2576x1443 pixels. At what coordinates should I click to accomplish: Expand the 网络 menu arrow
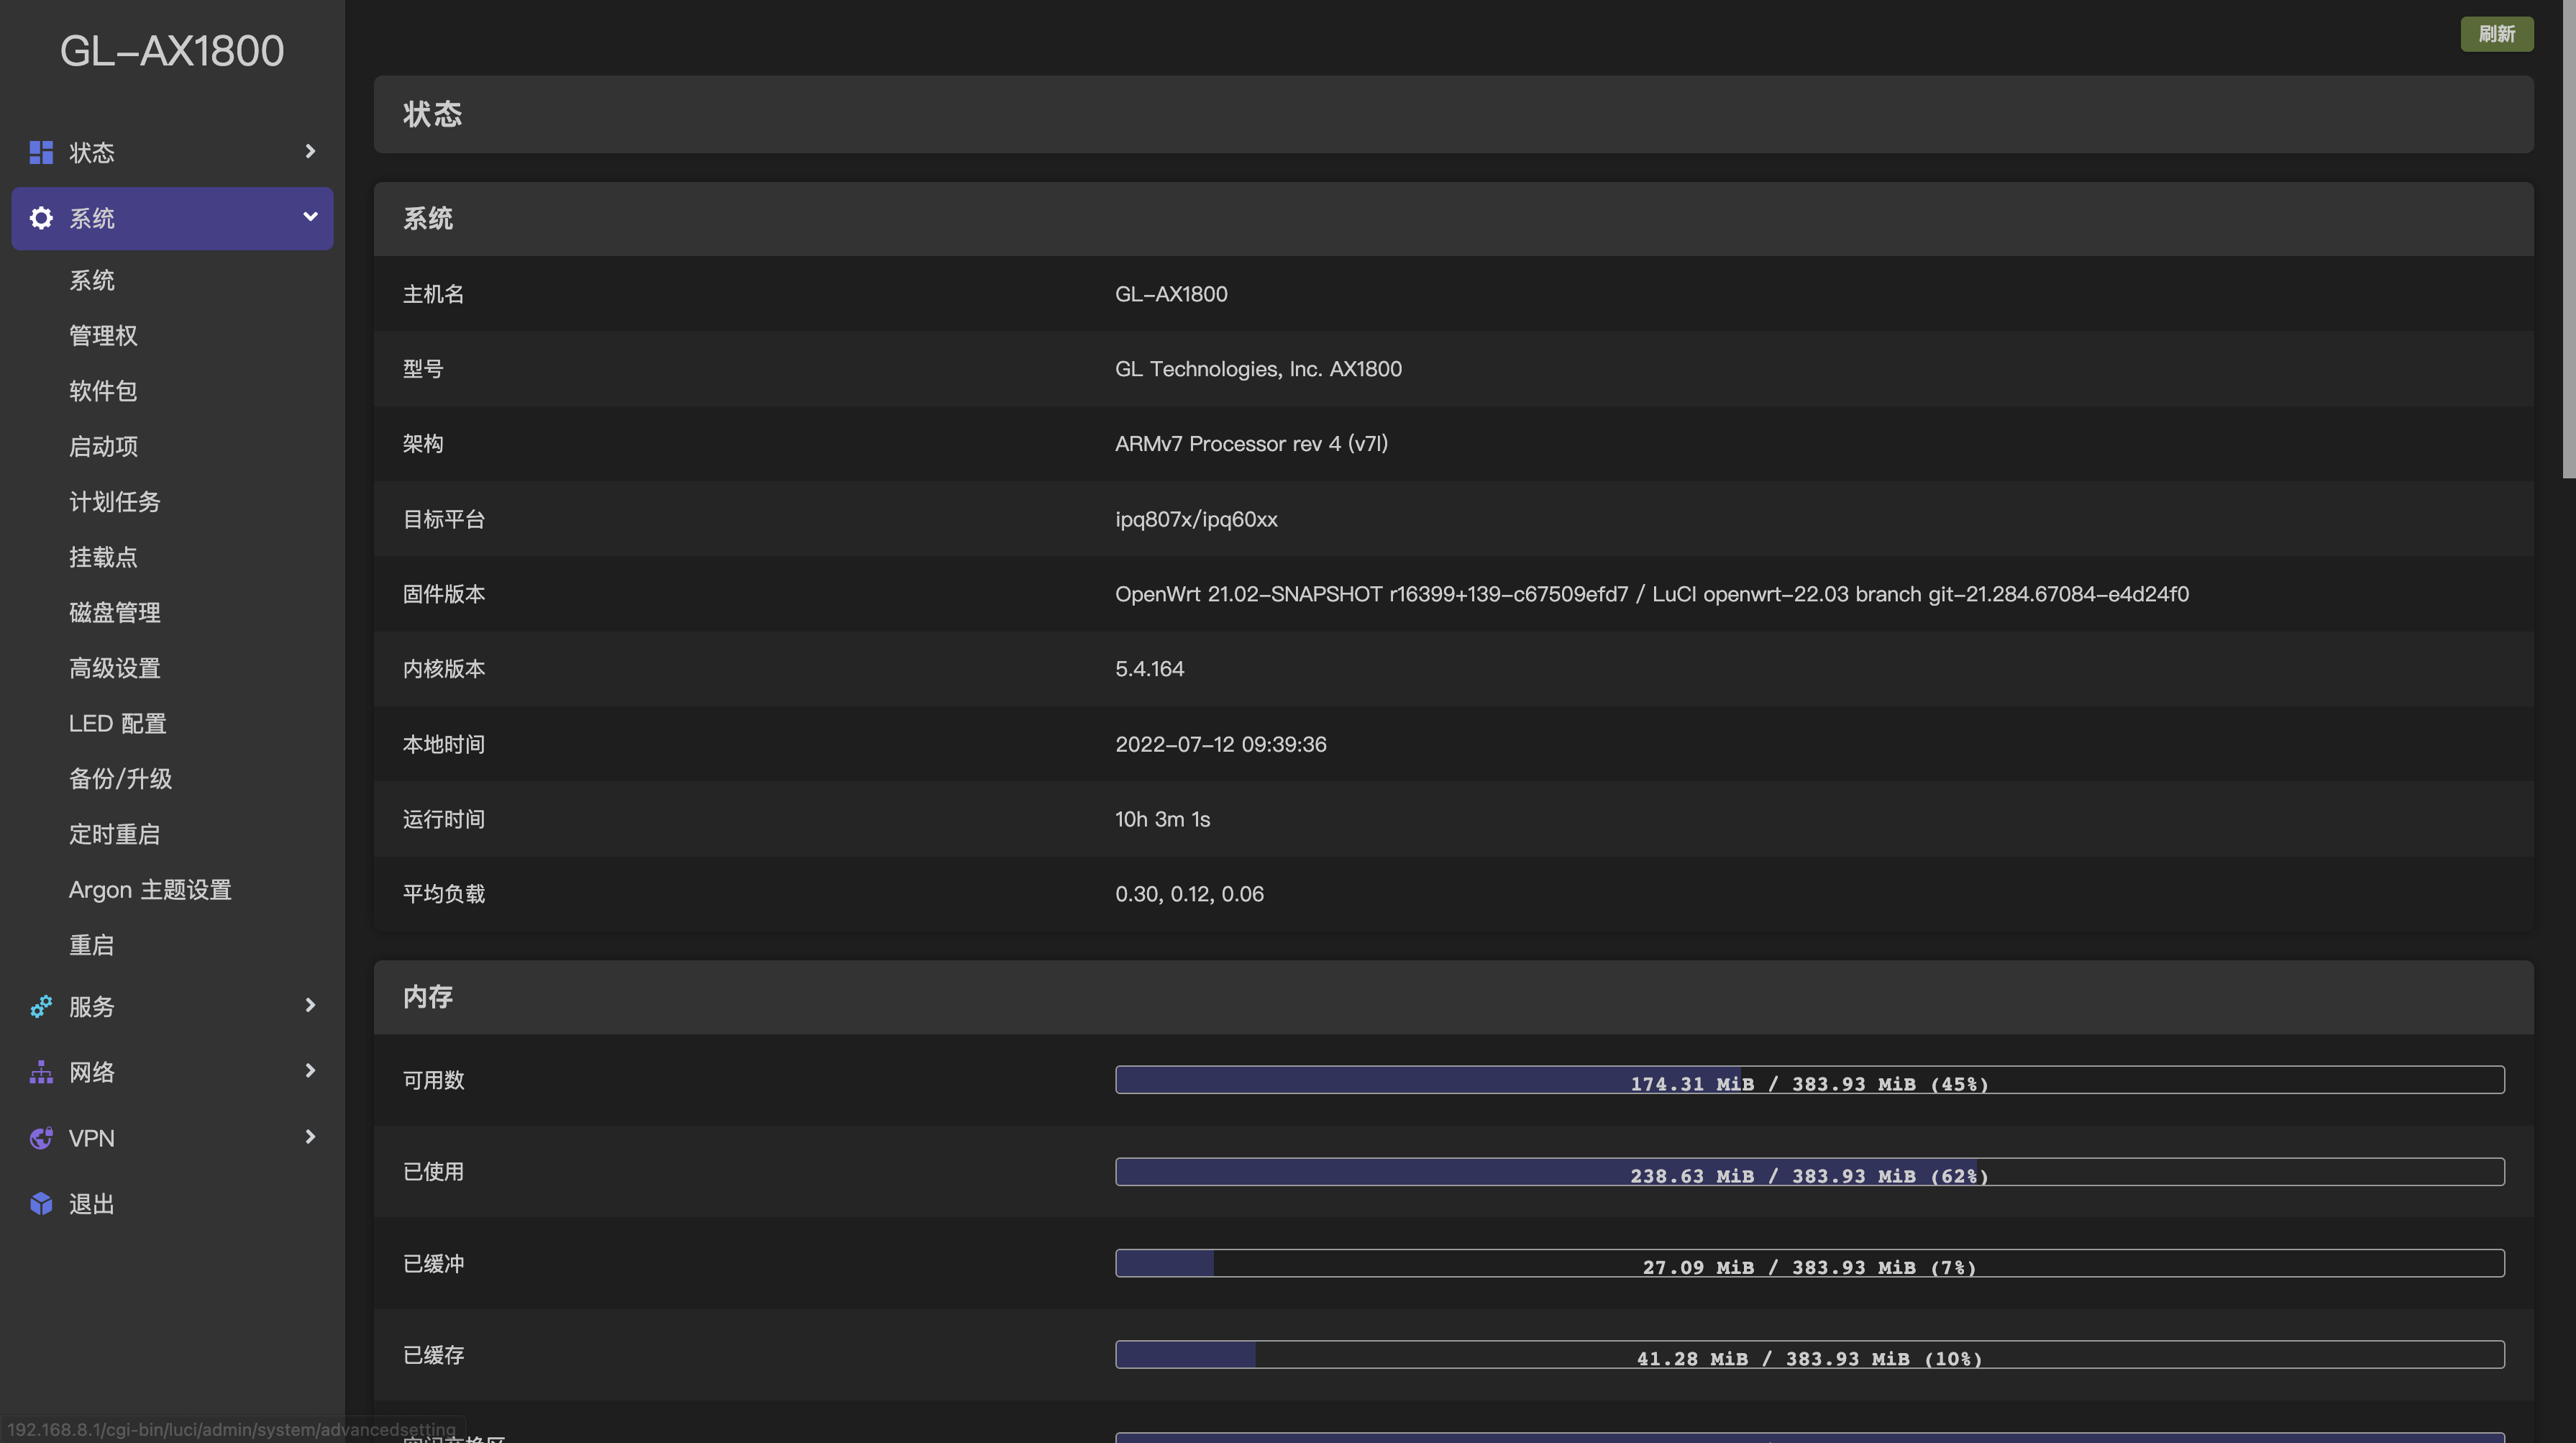pos(310,1071)
